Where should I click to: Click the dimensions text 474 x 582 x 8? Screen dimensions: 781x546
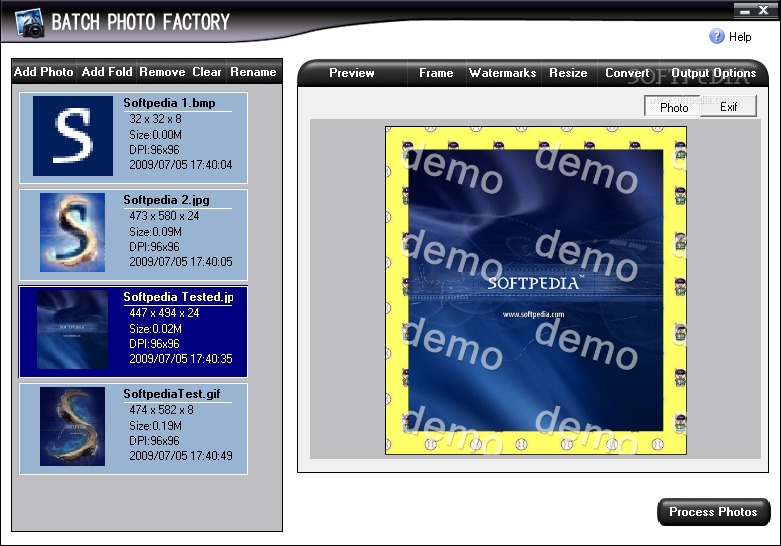pos(161,410)
